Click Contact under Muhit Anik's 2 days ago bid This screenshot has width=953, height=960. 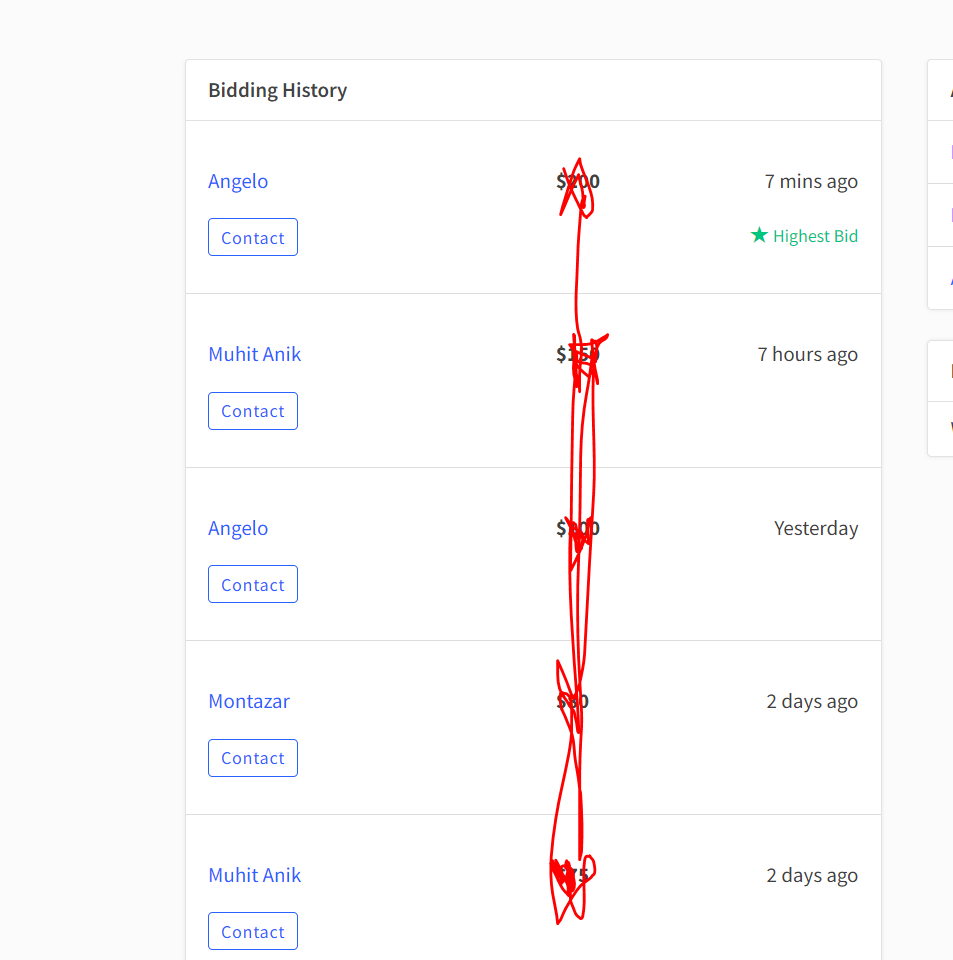253,931
